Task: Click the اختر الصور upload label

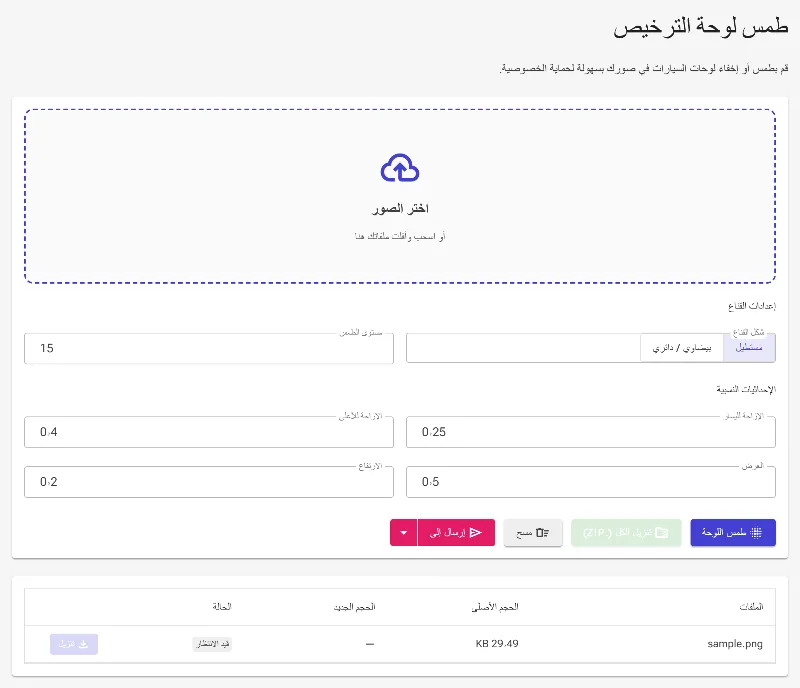Action: coord(400,208)
